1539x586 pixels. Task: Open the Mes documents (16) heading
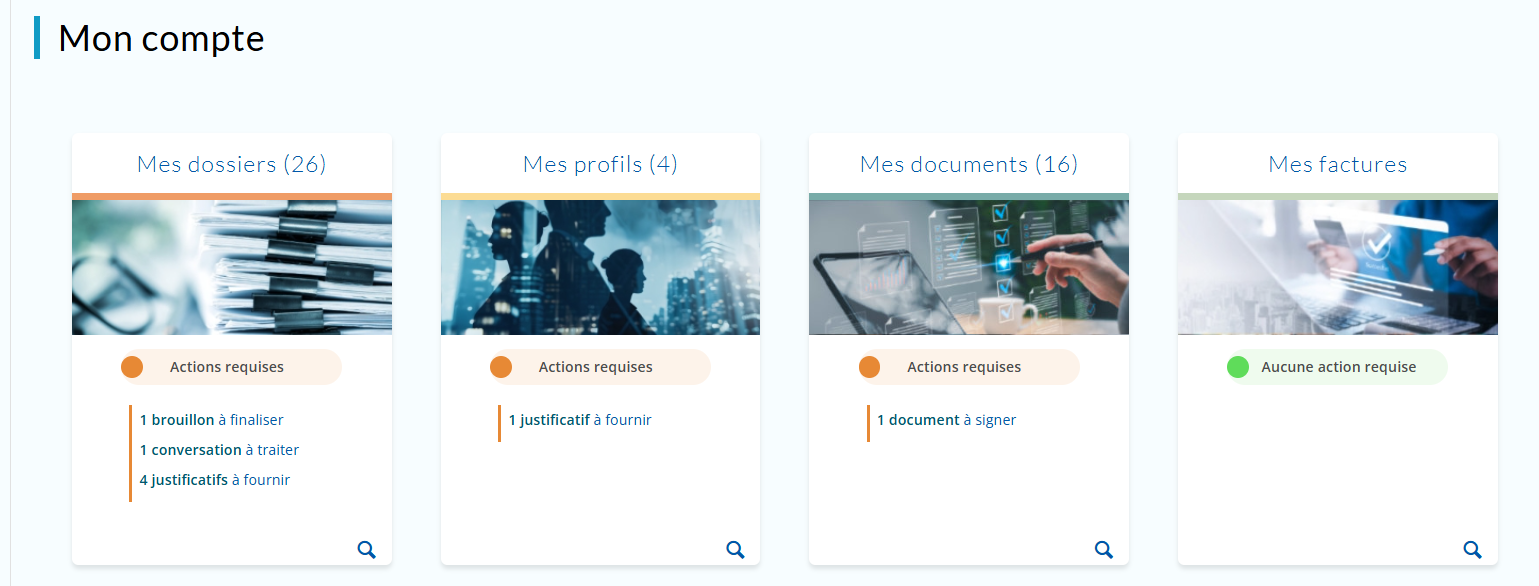tap(969, 164)
